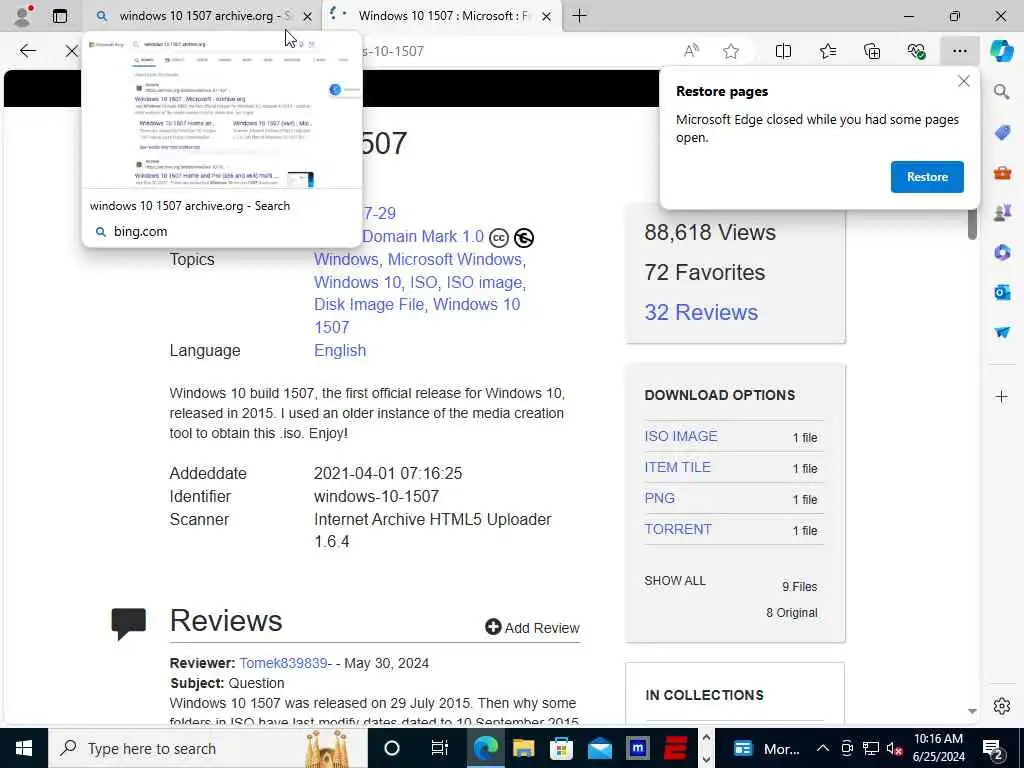1024x768 pixels.
Task: Click the Restore button
Action: click(x=927, y=177)
